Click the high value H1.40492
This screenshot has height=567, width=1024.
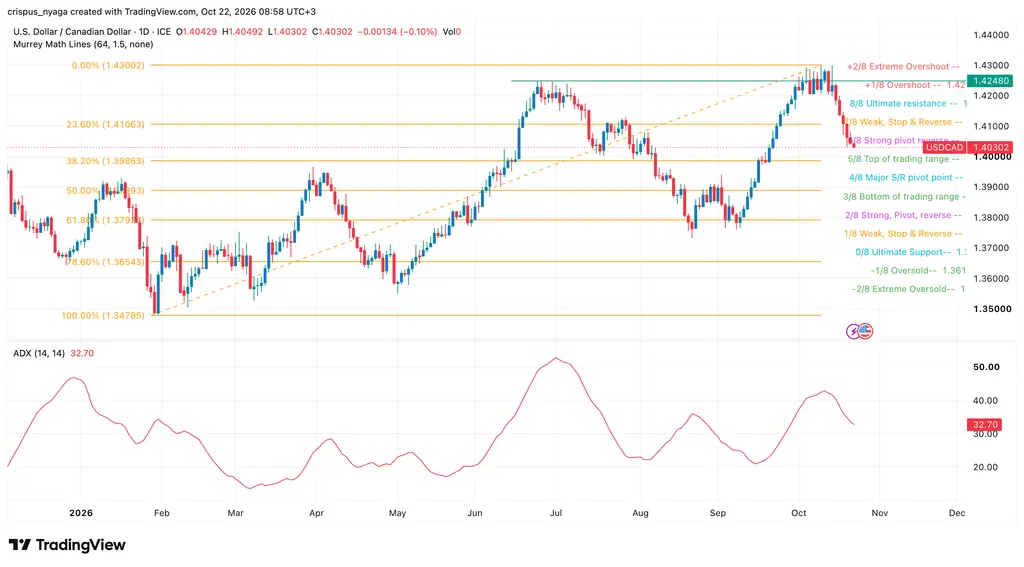[242, 31]
